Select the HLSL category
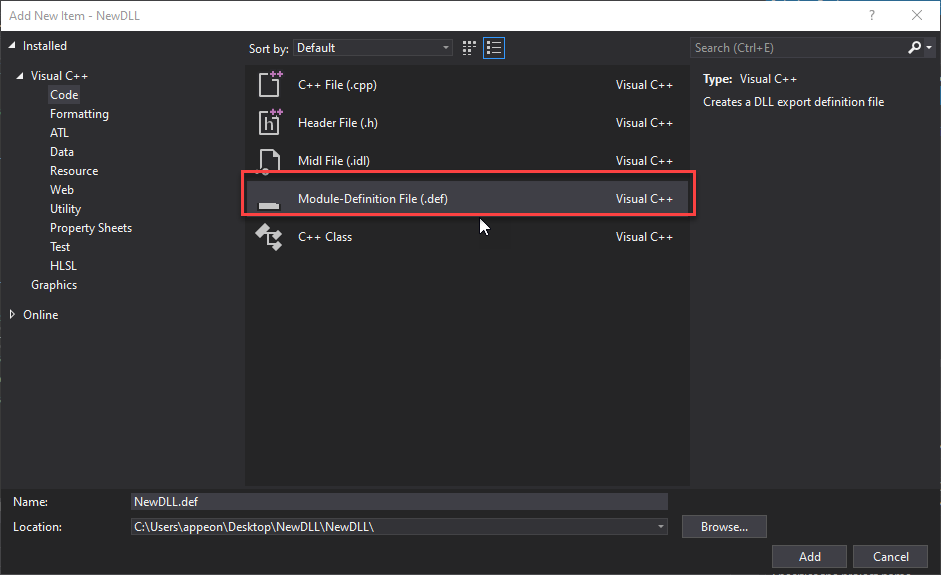Image resolution: width=941 pixels, height=575 pixels. tap(63, 266)
